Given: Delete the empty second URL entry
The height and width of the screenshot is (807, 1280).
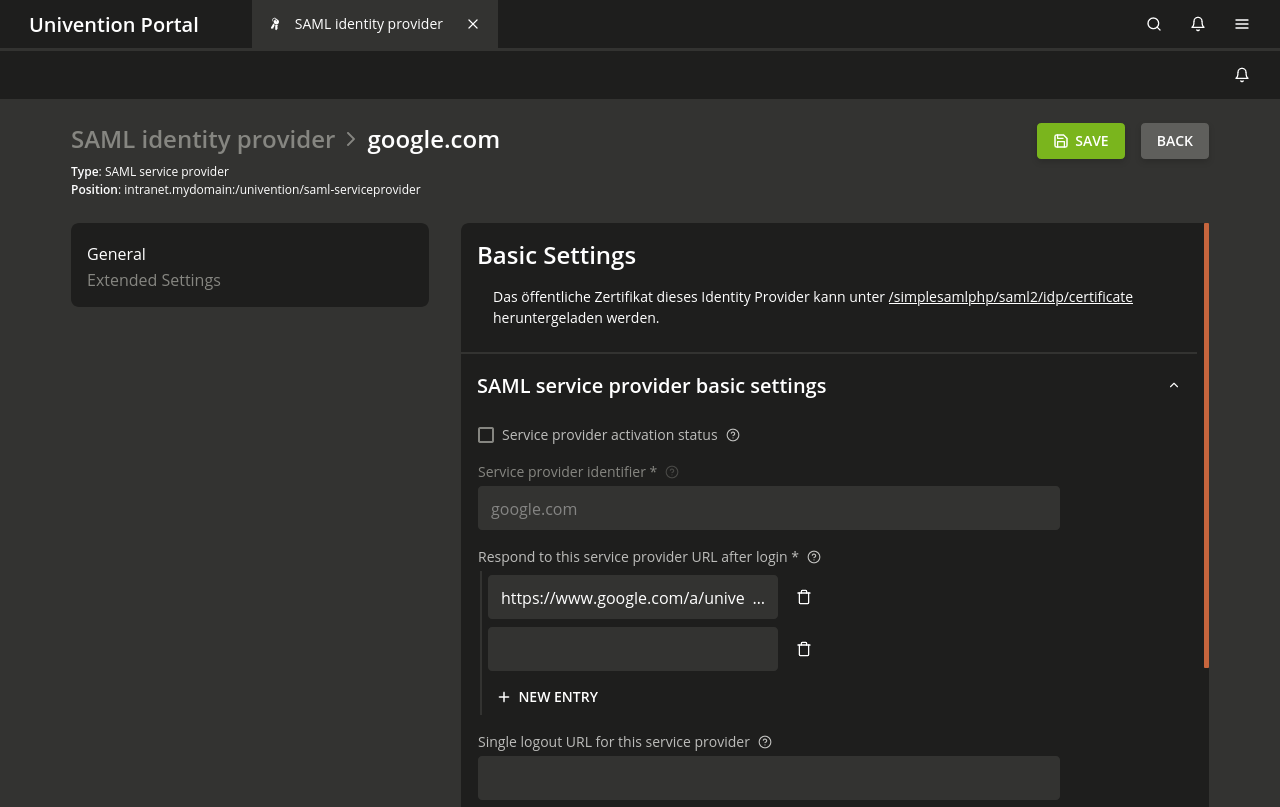Looking at the screenshot, I should click(804, 649).
